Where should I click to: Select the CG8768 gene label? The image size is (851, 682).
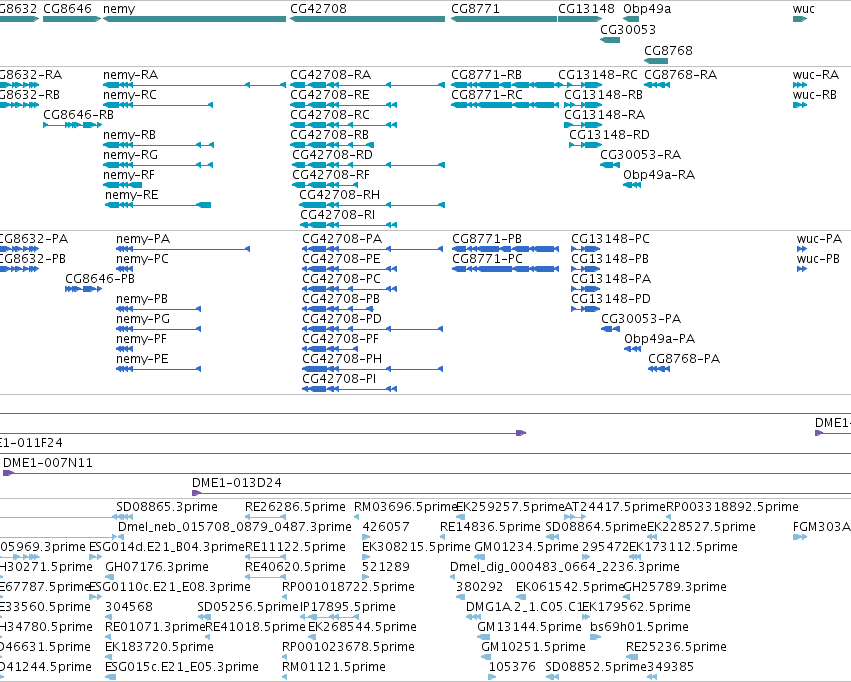point(668,50)
